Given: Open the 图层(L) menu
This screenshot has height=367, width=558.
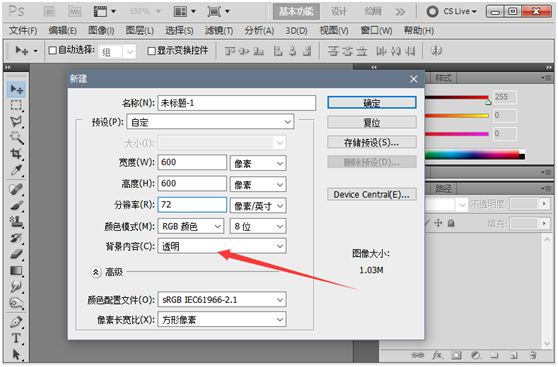Looking at the screenshot, I should [x=140, y=31].
